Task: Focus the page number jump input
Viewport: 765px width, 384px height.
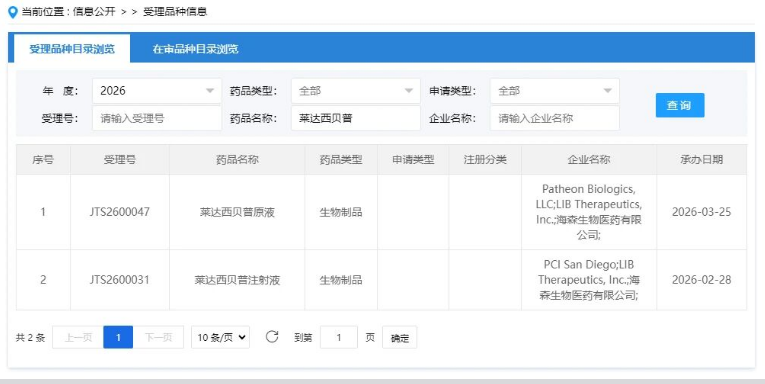Action: 339,337
